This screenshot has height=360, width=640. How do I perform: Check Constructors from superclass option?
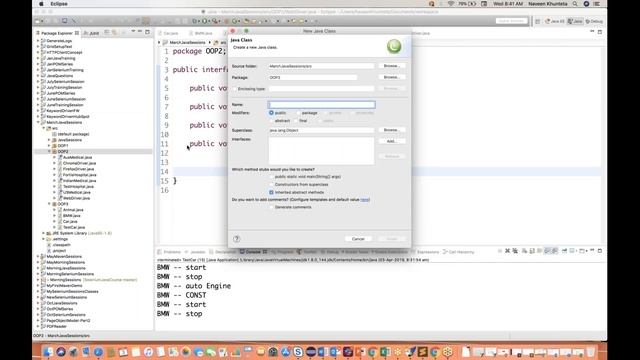(x=271, y=184)
